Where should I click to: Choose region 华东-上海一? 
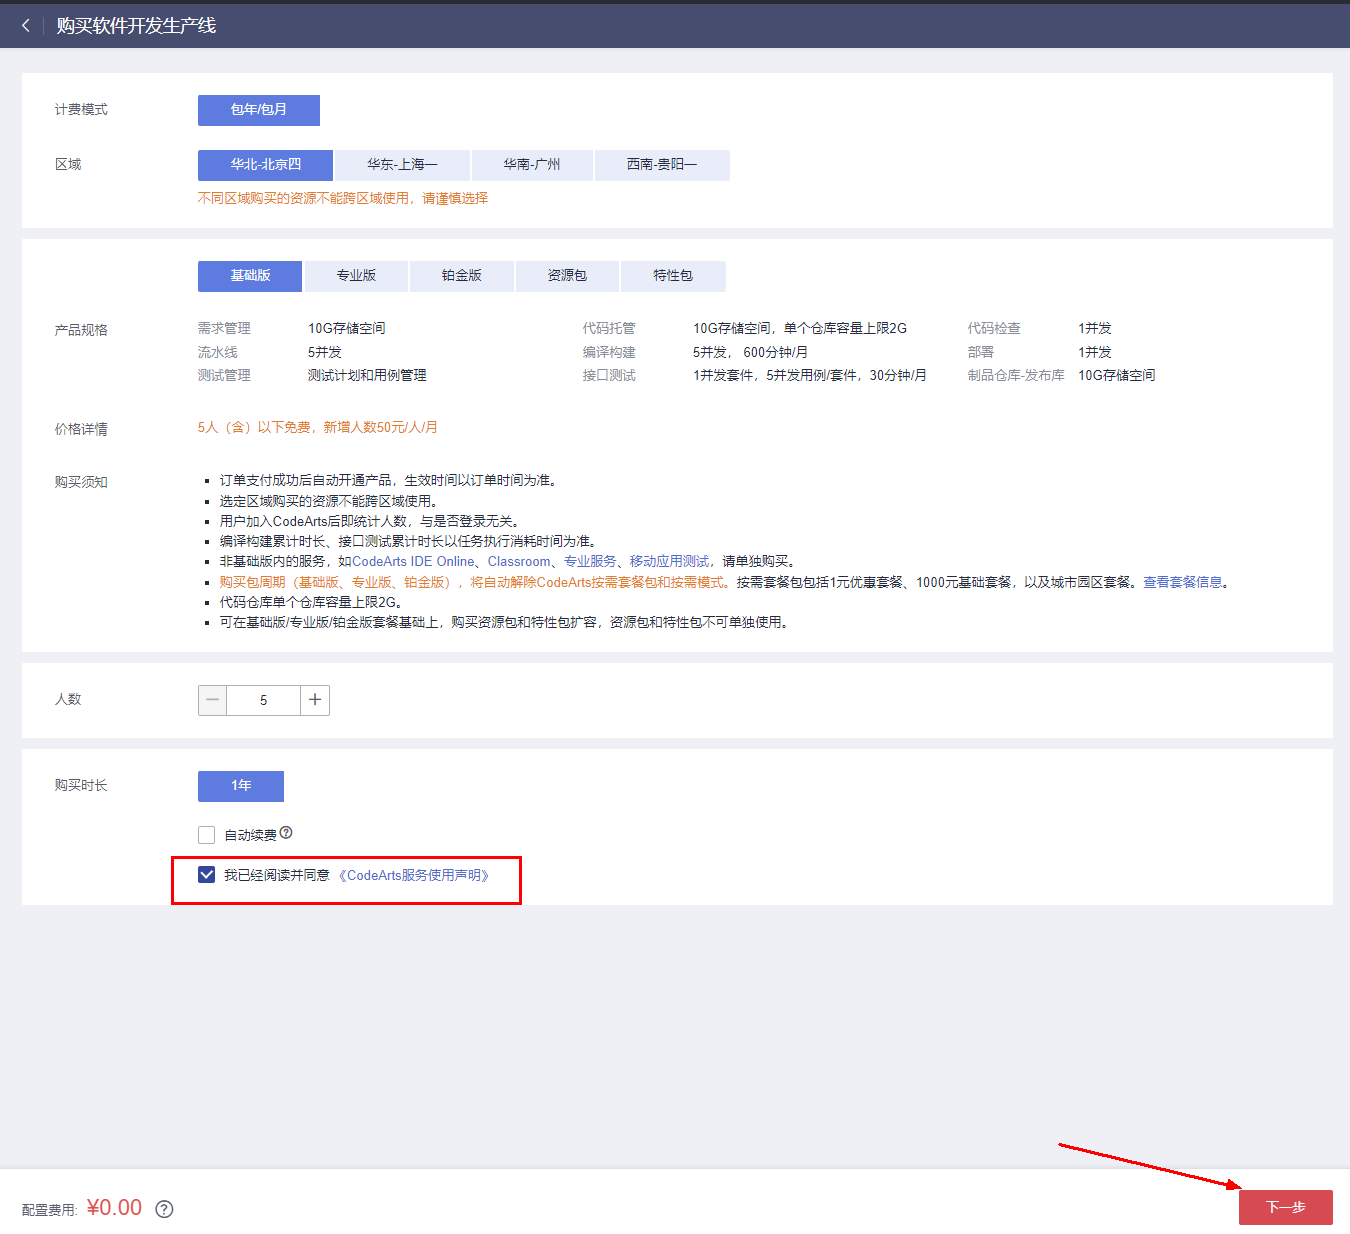402,165
